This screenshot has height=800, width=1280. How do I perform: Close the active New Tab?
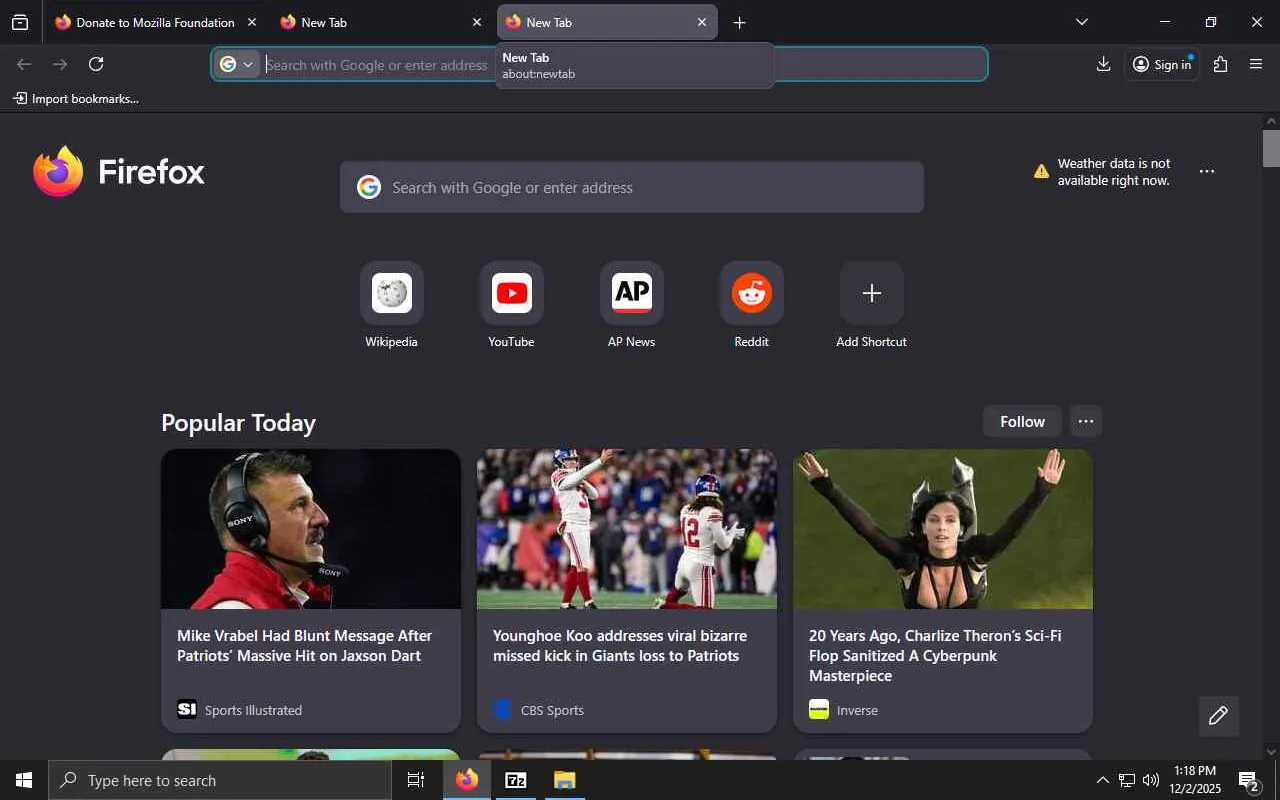[x=702, y=22]
